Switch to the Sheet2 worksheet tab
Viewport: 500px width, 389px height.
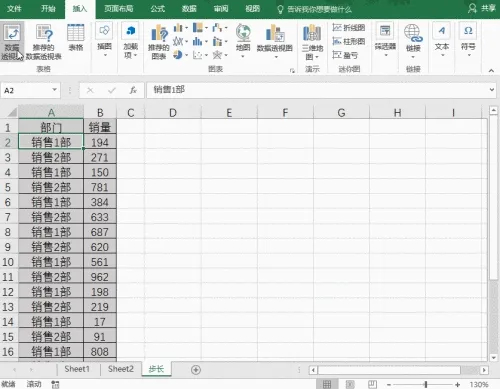[x=121, y=369]
